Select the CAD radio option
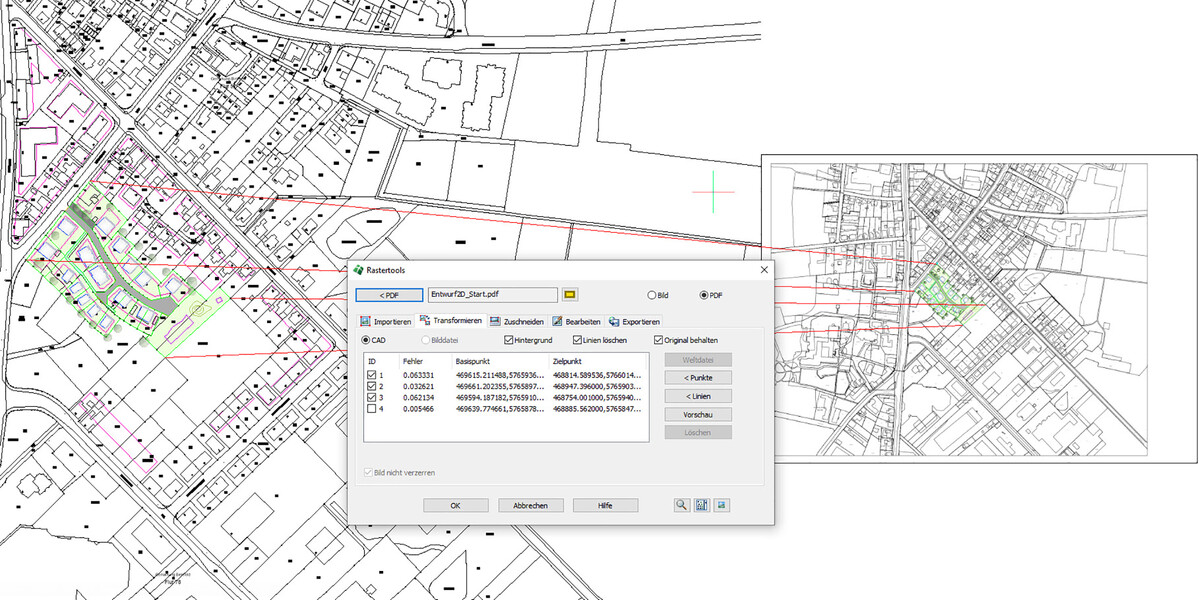The width and height of the screenshot is (1199, 600). click(x=366, y=339)
